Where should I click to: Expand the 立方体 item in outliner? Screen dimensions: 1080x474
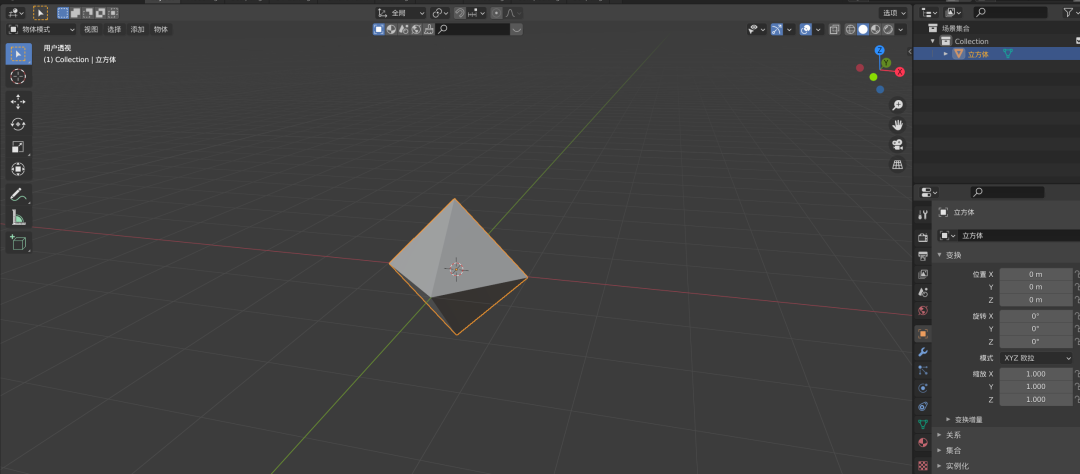point(946,54)
